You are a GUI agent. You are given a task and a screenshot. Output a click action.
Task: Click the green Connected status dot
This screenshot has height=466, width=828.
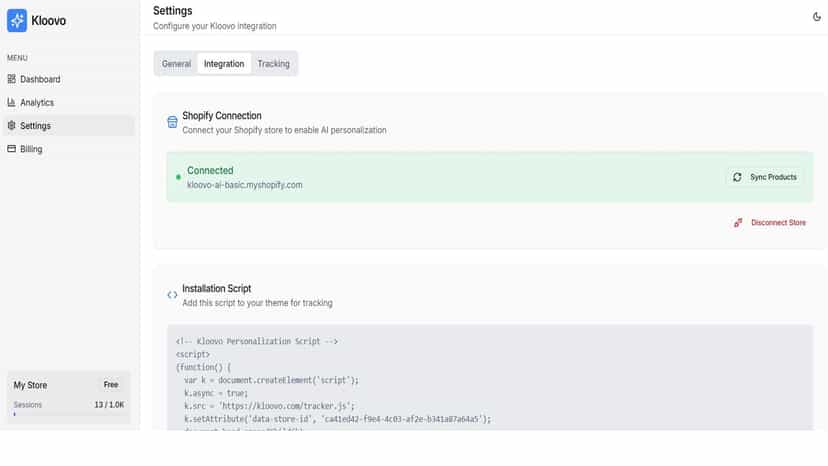coord(178,178)
